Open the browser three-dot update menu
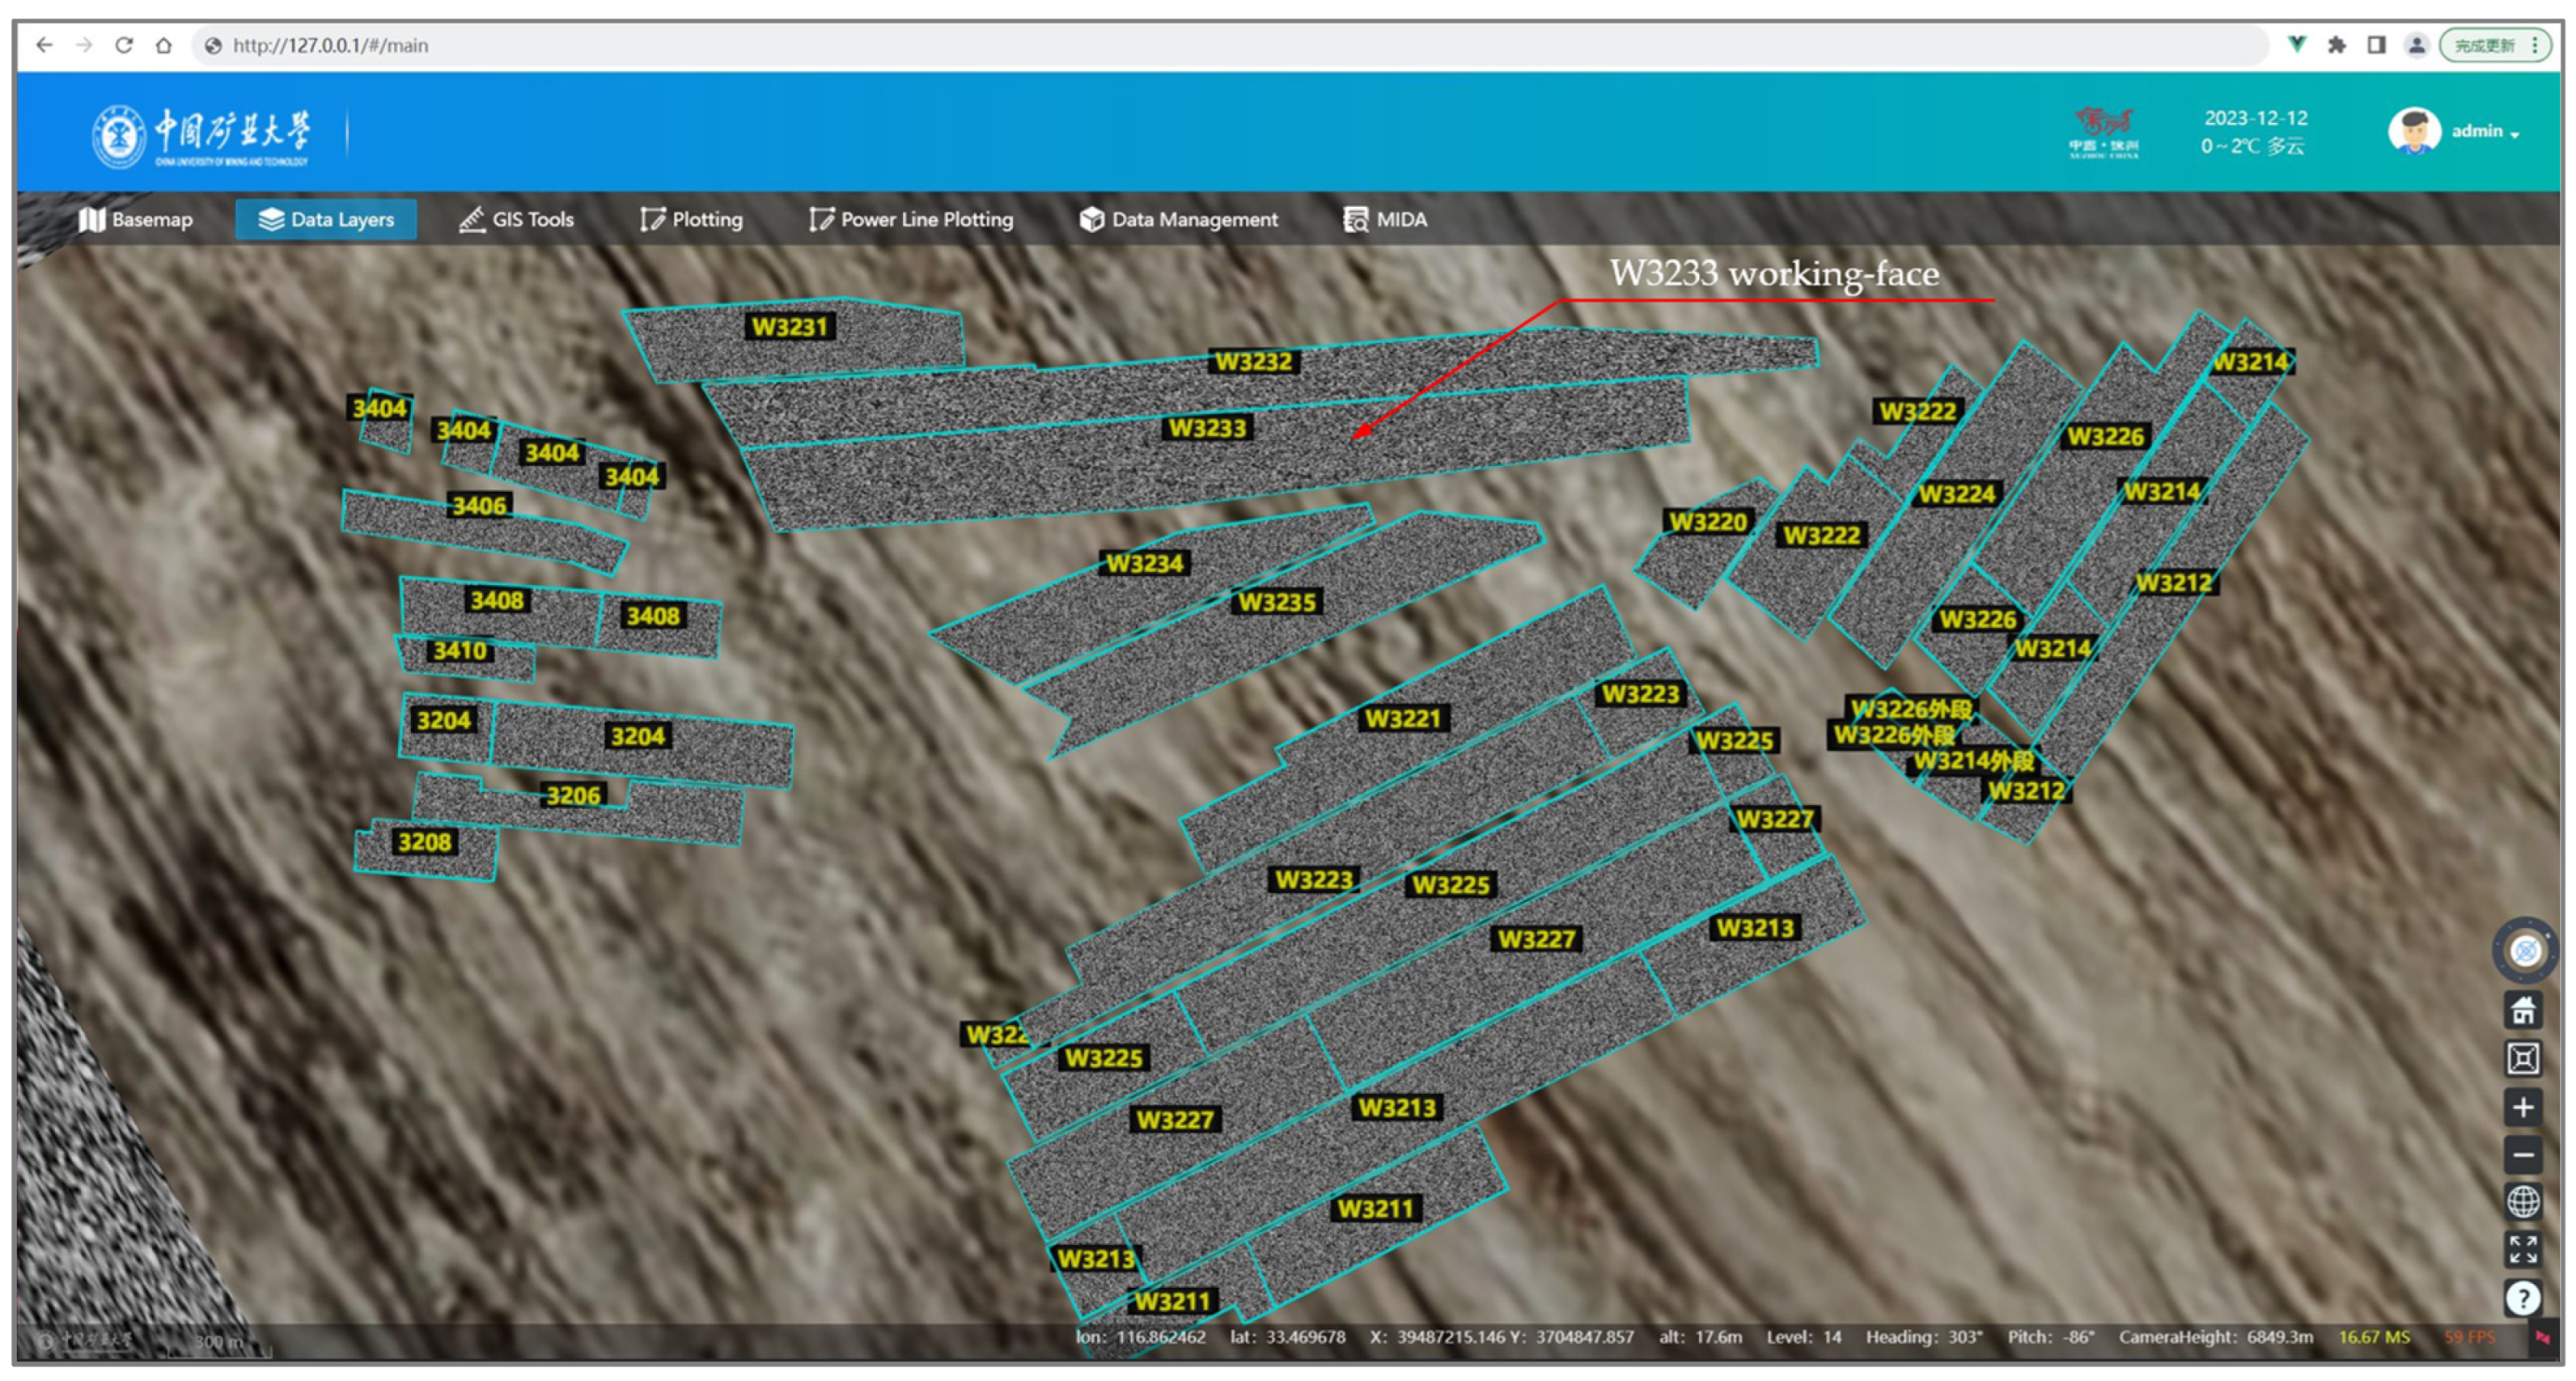Viewport: 2576px width, 1381px height. [2534, 45]
